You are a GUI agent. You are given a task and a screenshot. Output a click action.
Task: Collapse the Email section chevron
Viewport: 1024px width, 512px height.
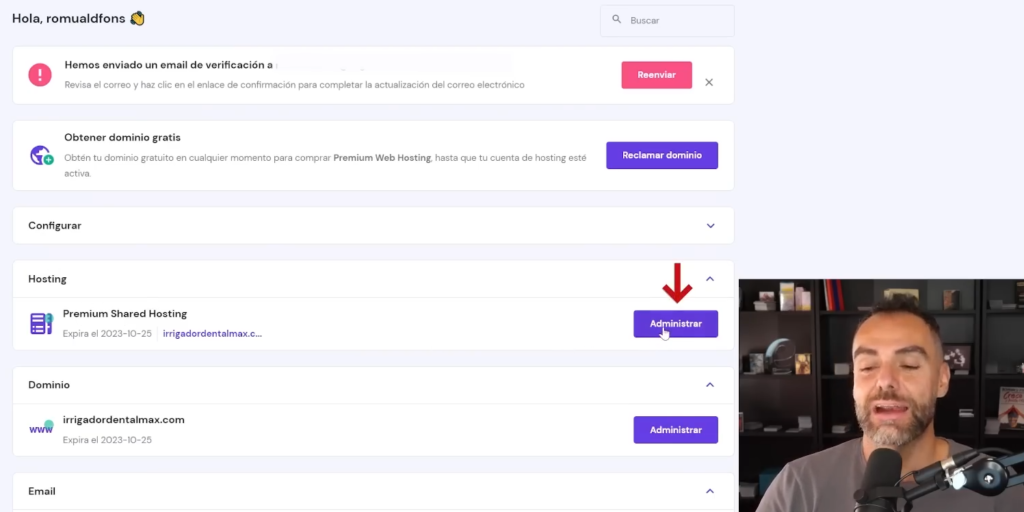pyautogui.click(x=710, y=491)
